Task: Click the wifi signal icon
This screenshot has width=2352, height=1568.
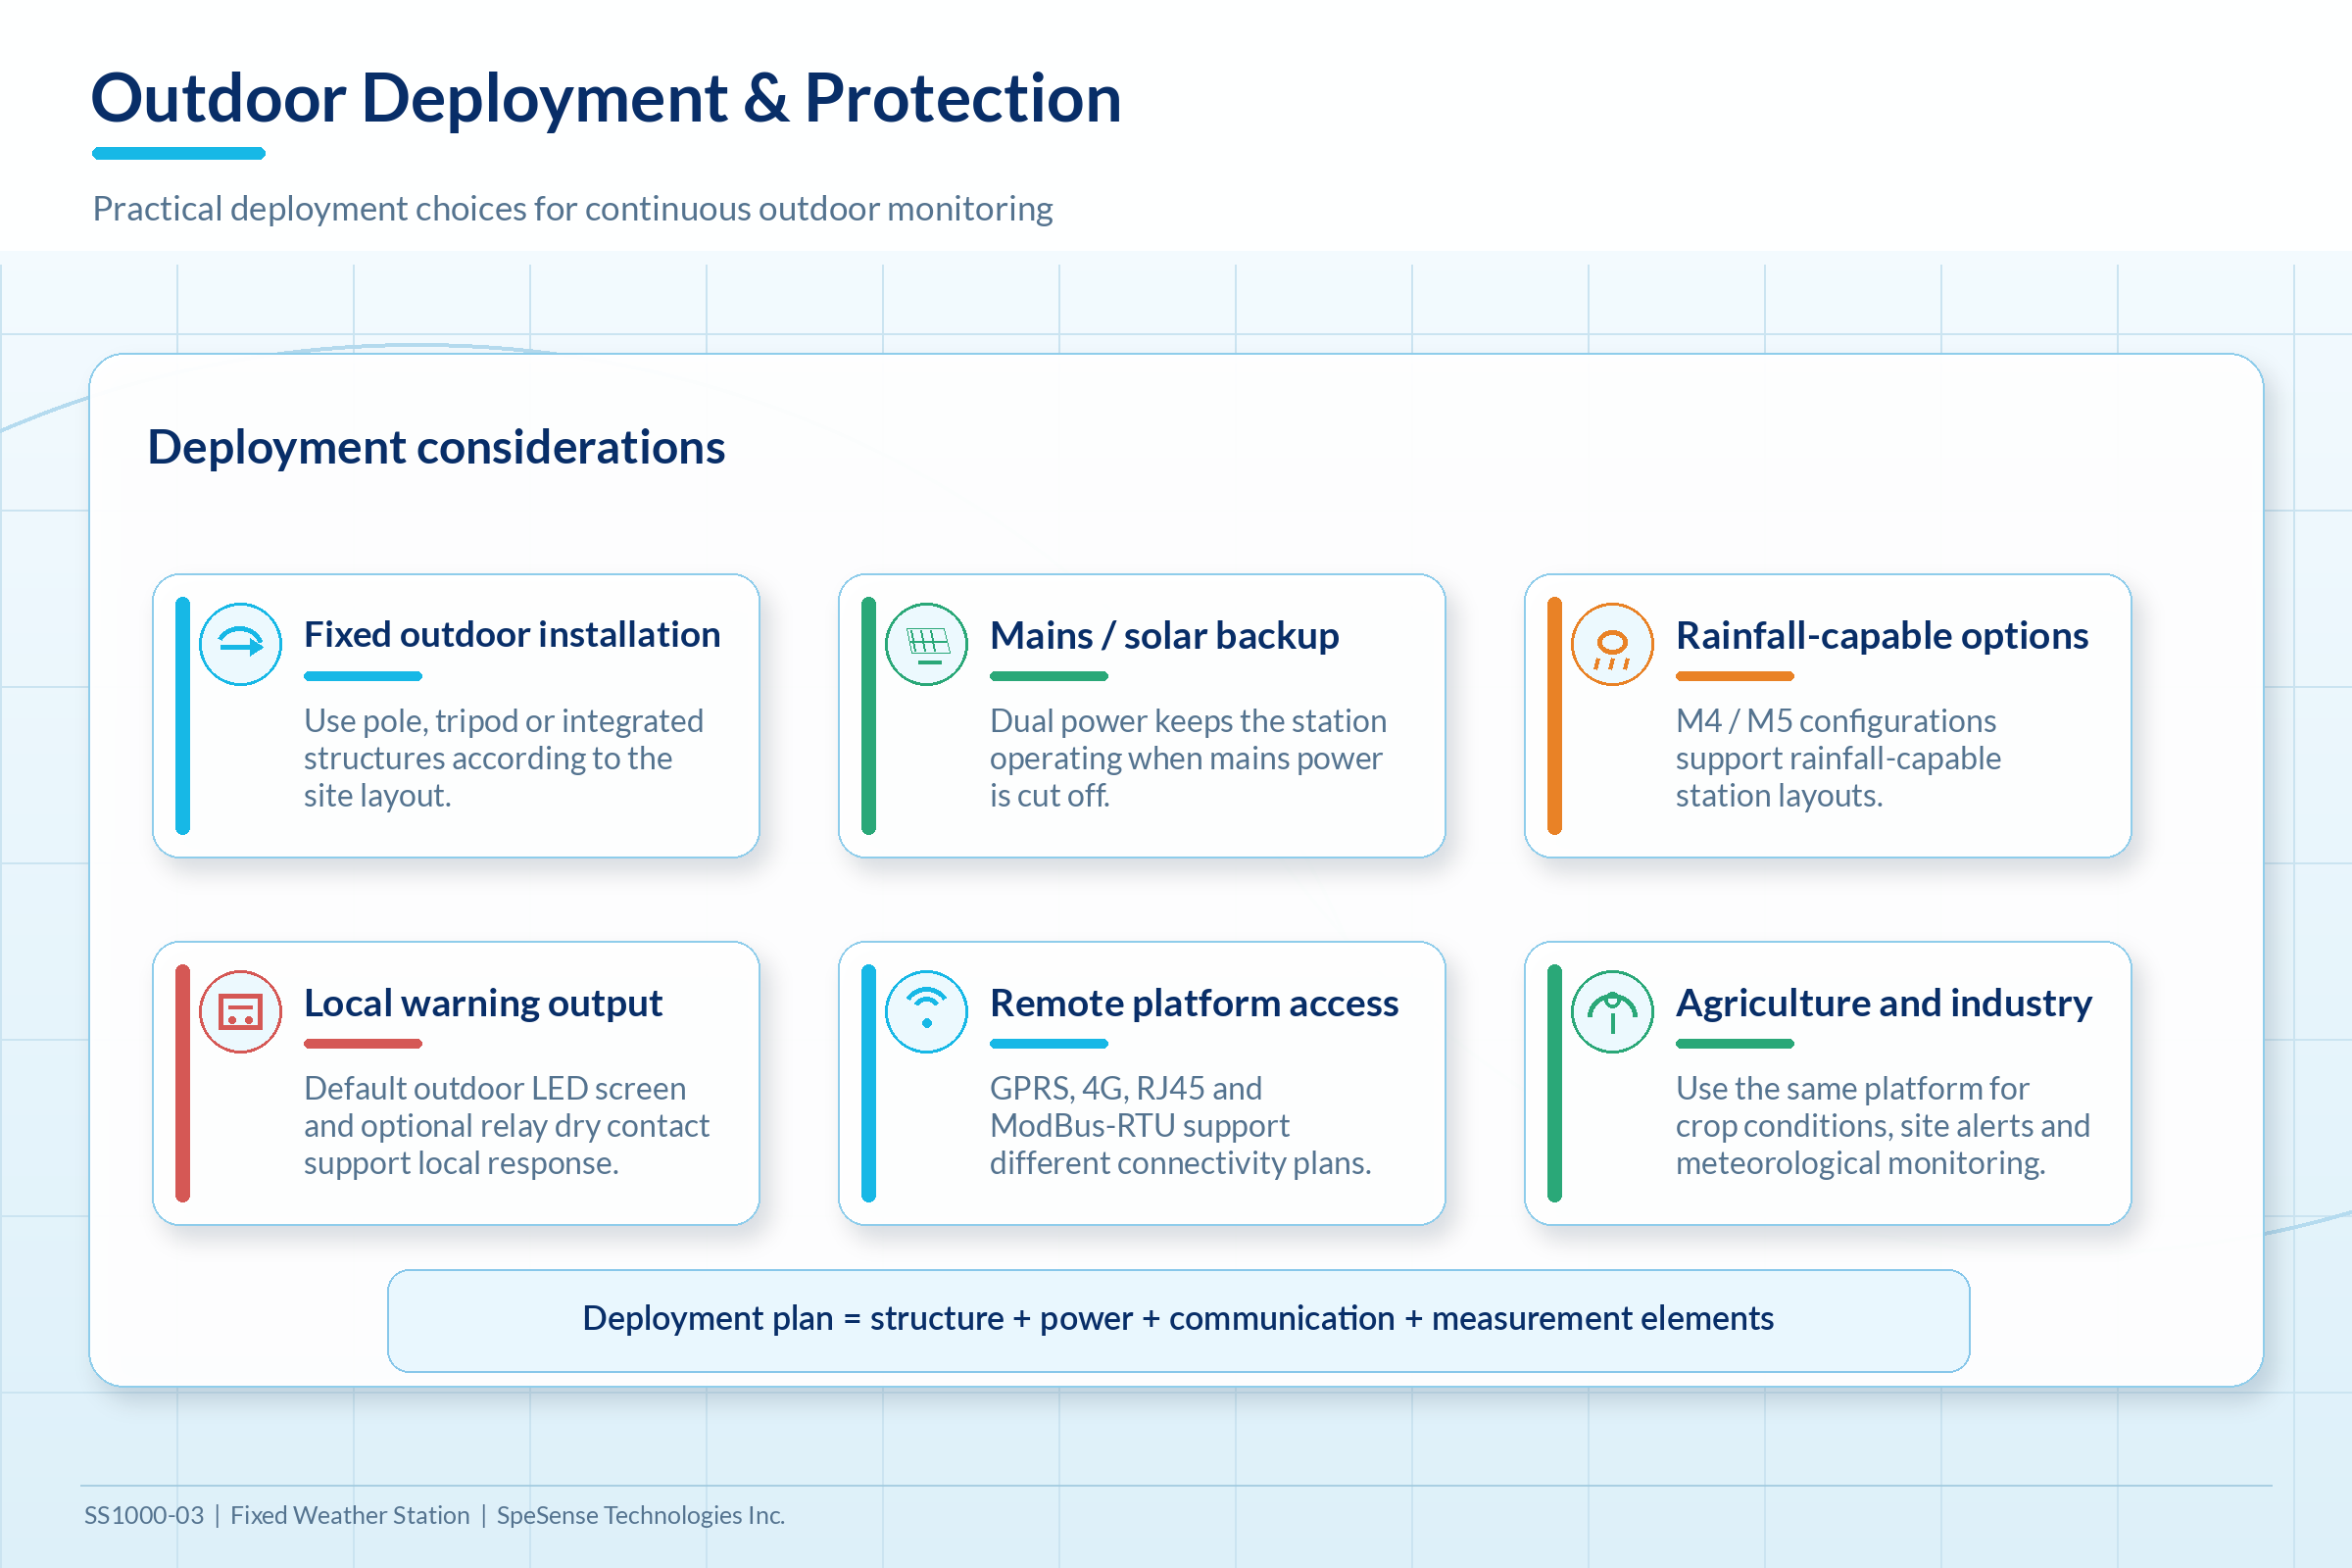Action: click(x=926, y=1011)
